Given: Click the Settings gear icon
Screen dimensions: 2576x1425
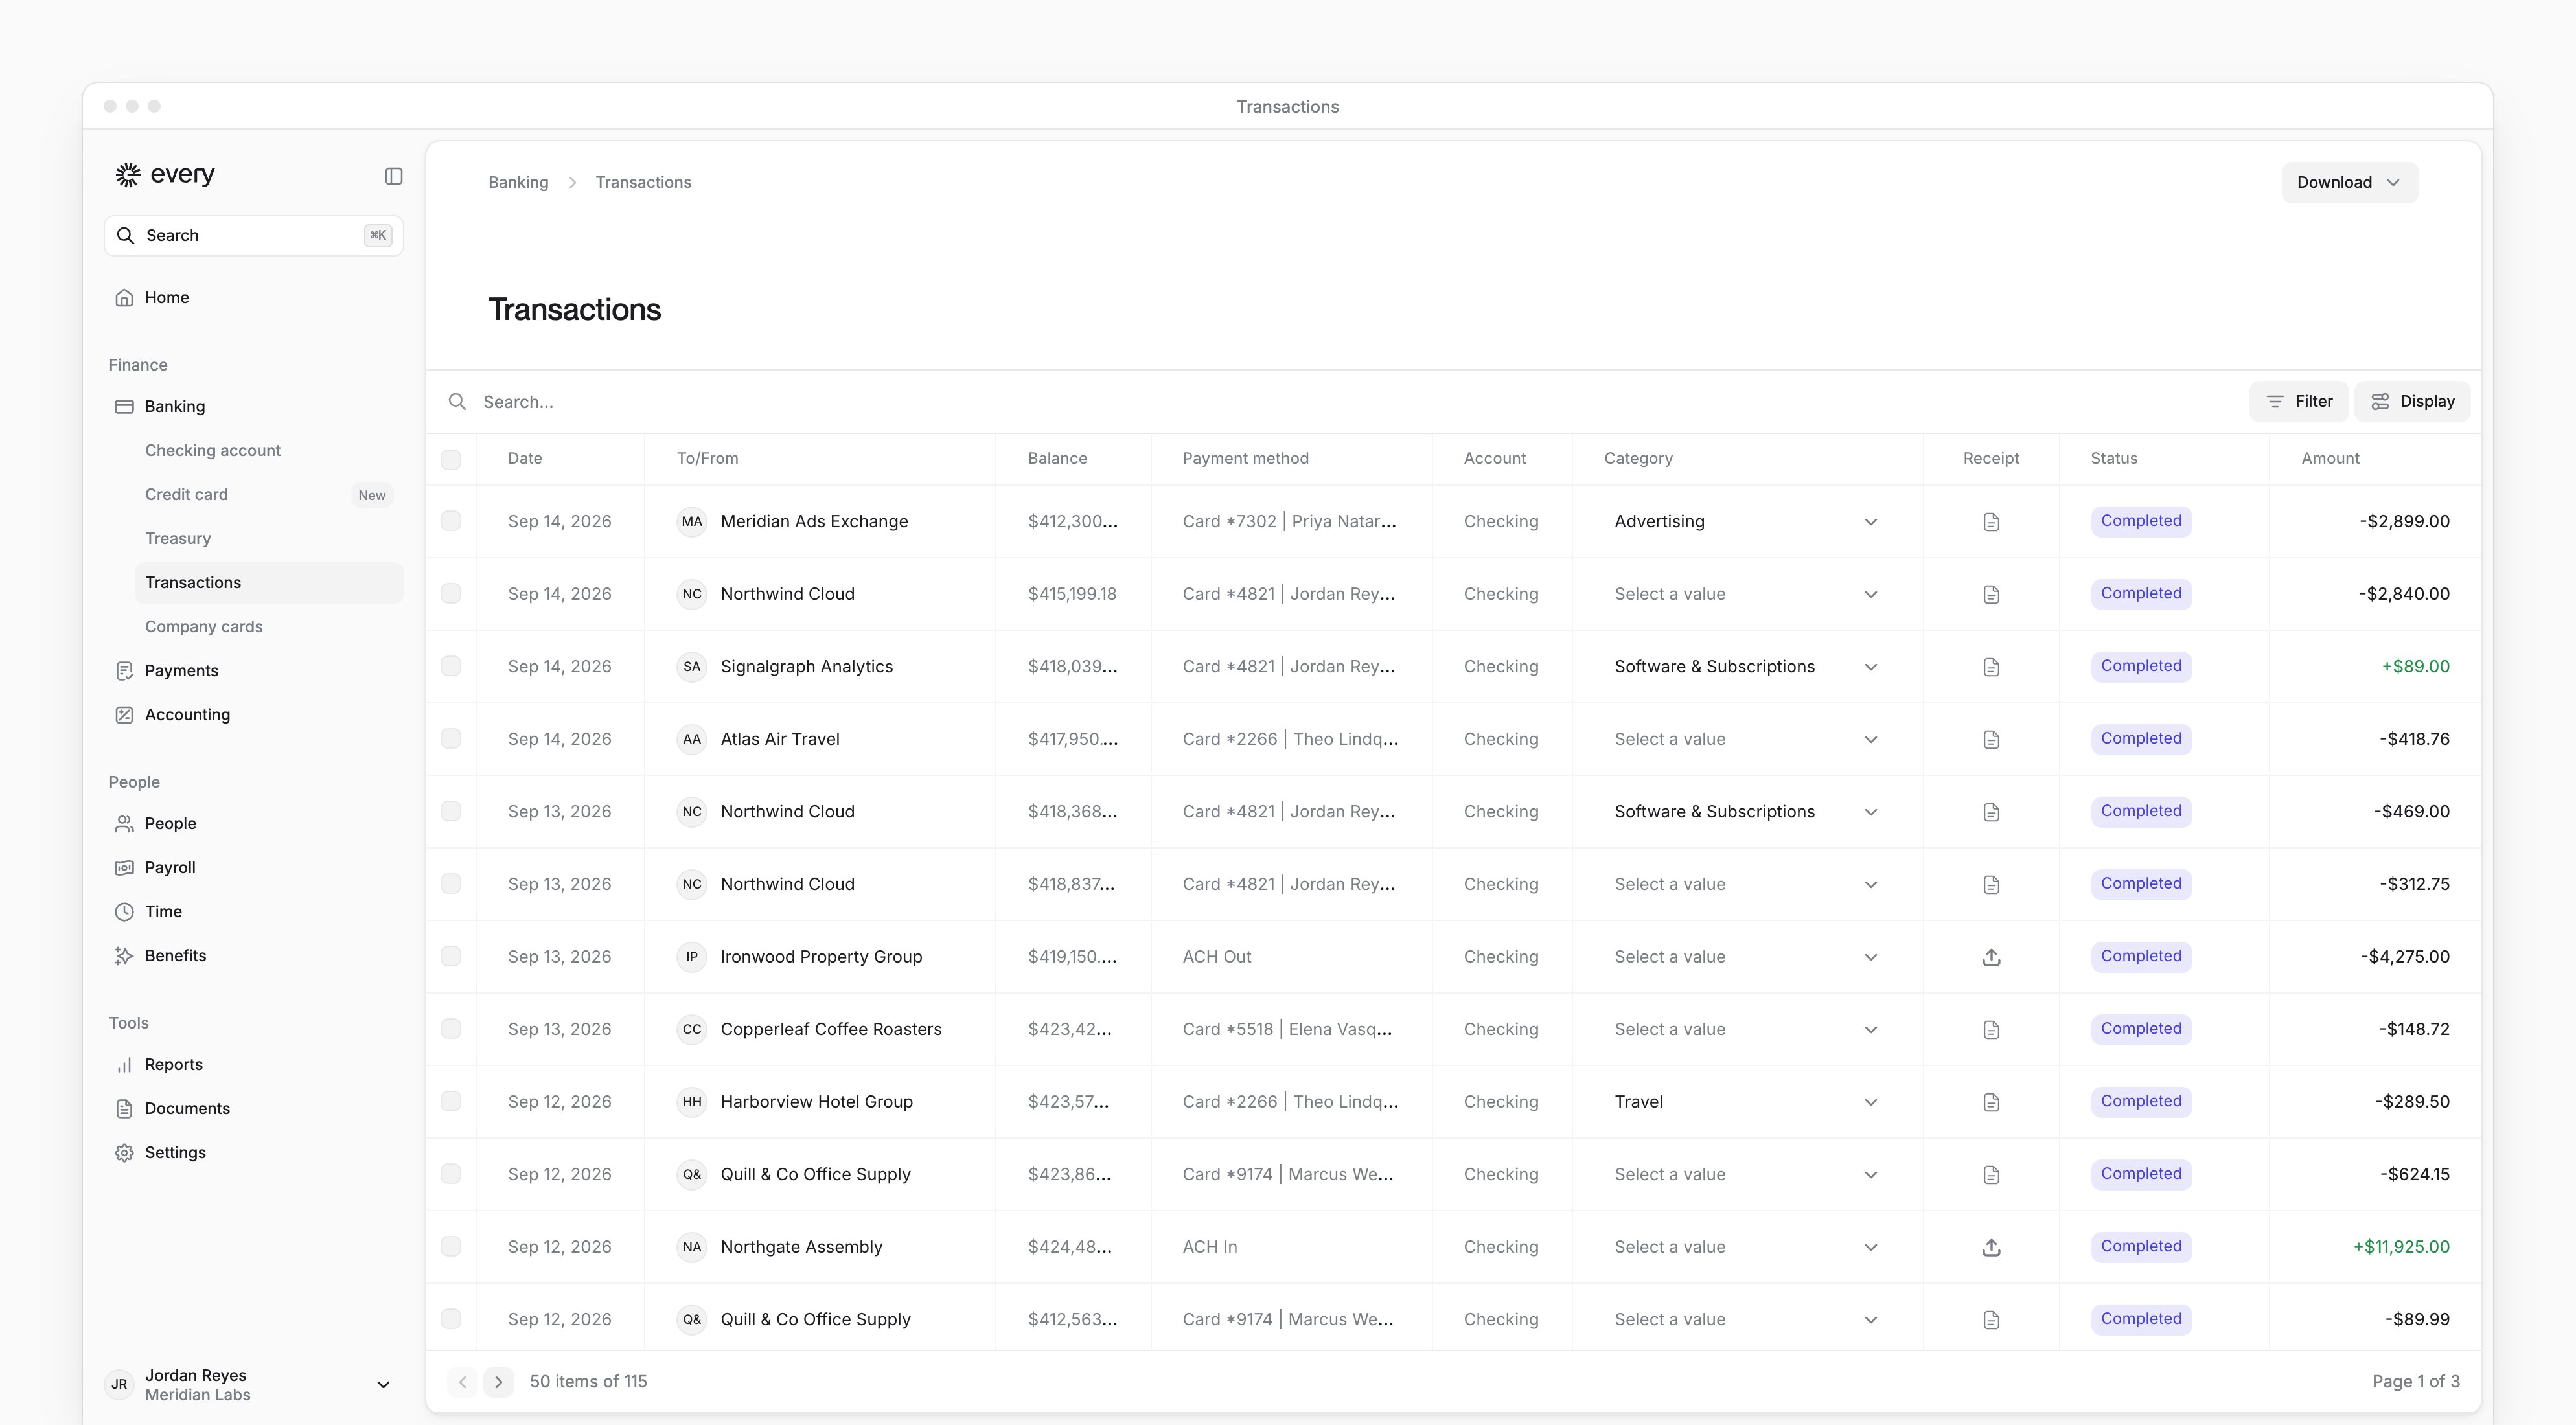Looking at the screenshot, I should point(124,1153).
